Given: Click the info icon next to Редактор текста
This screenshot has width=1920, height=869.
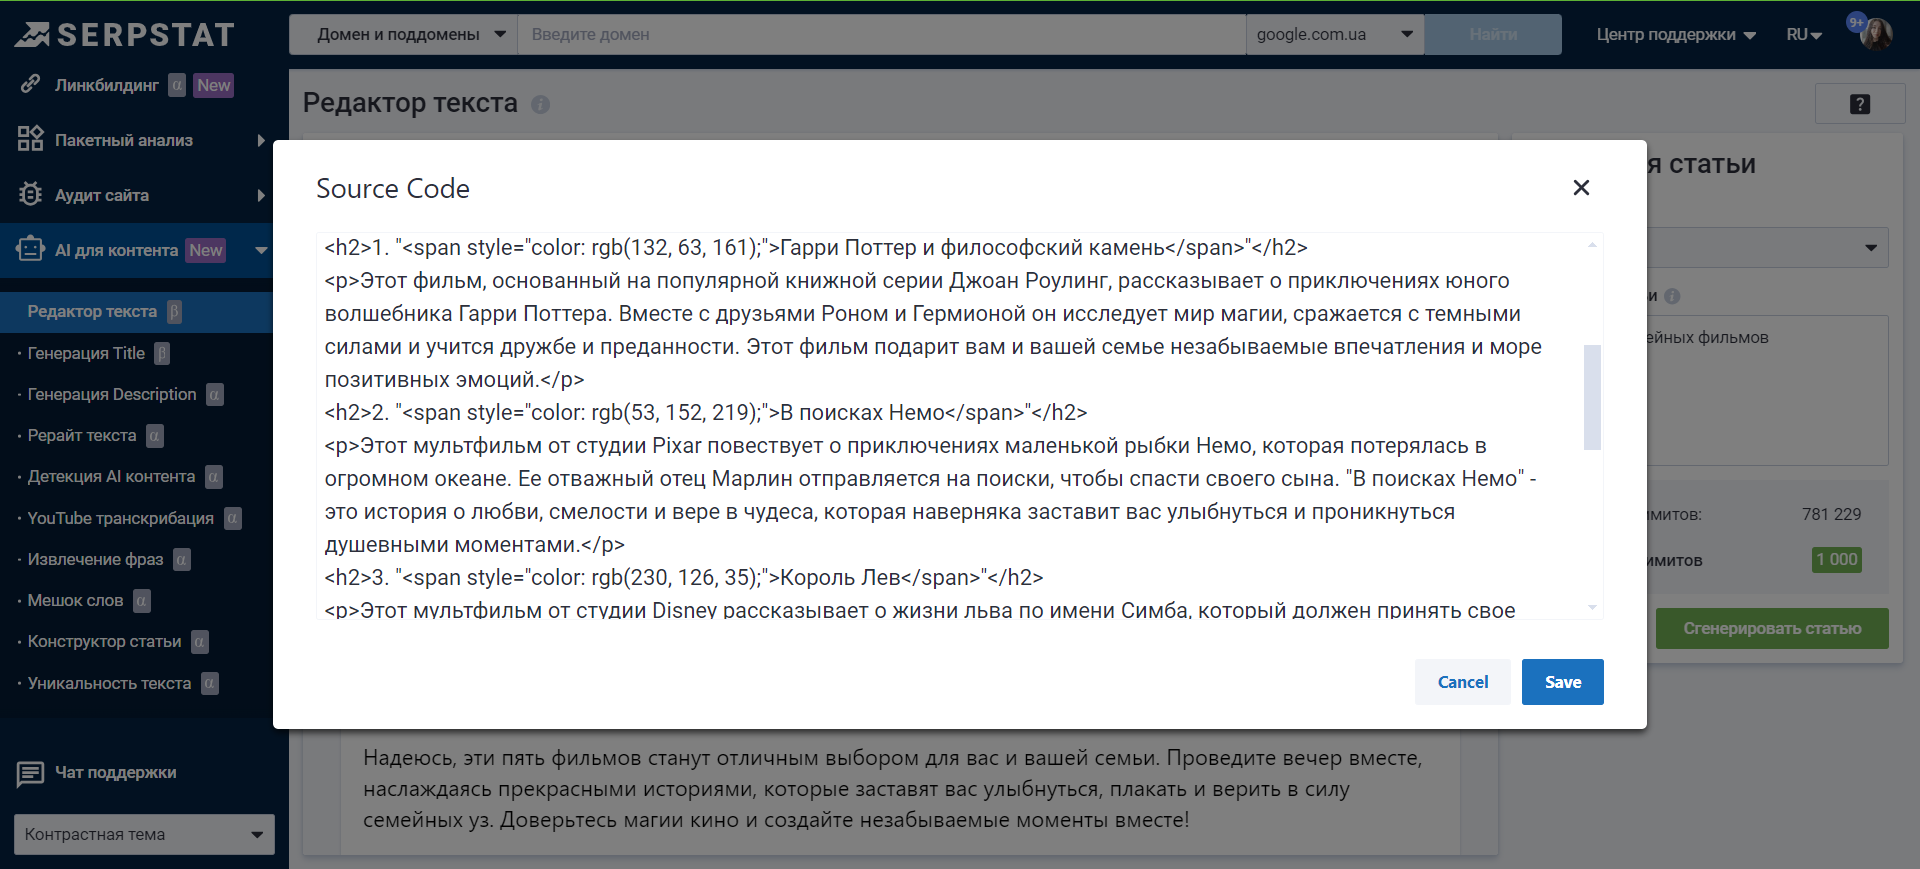Looking at the screenshot, I should (541, 104).
